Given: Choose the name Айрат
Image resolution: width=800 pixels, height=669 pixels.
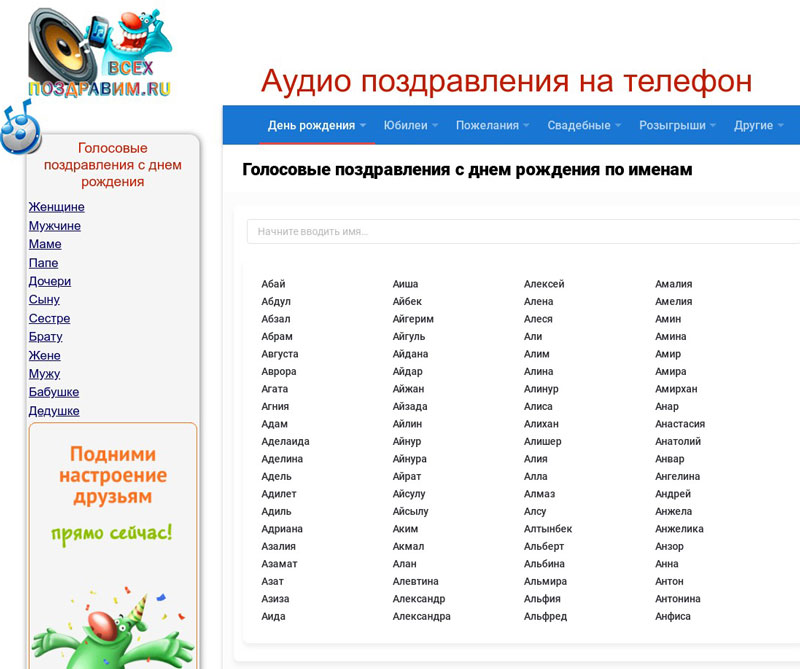Looking at the screenshot, I should pos(407,477).
